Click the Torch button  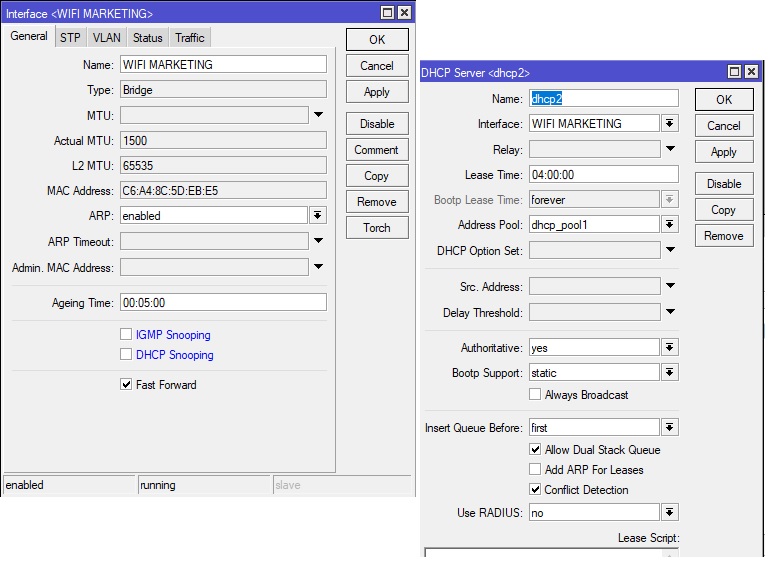376,228
